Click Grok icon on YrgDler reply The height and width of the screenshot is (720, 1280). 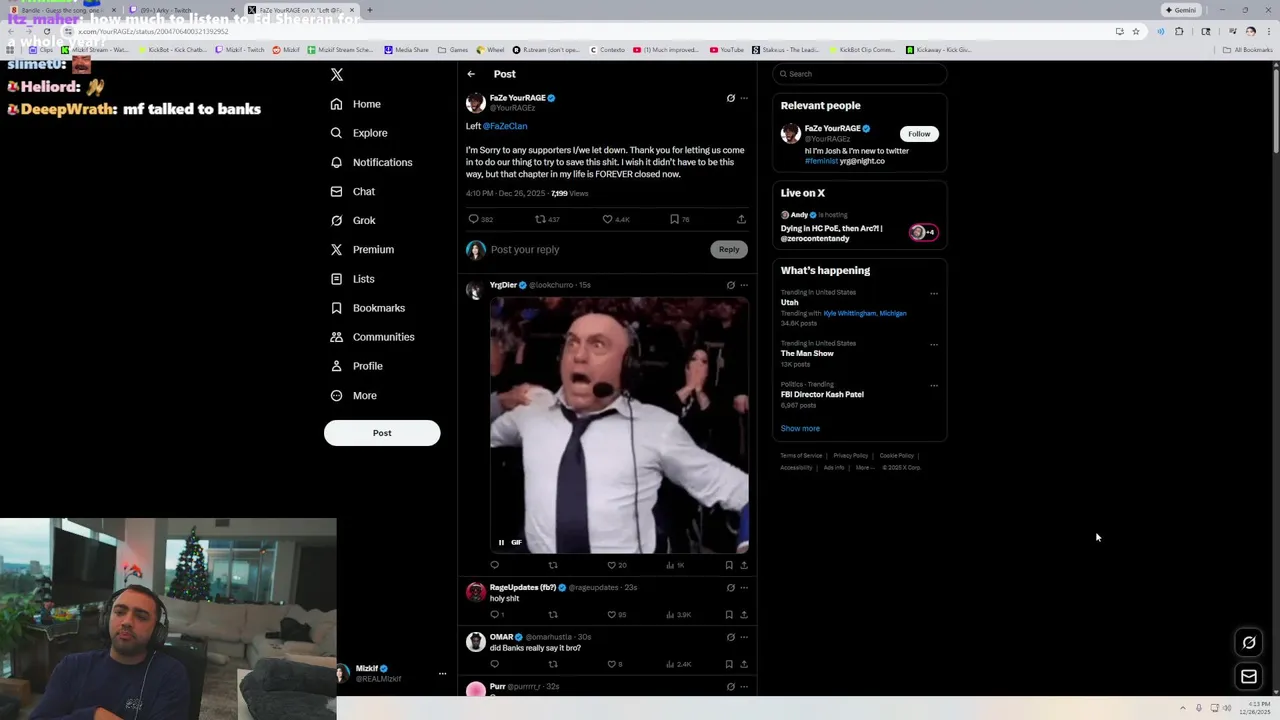coord(730,285)
